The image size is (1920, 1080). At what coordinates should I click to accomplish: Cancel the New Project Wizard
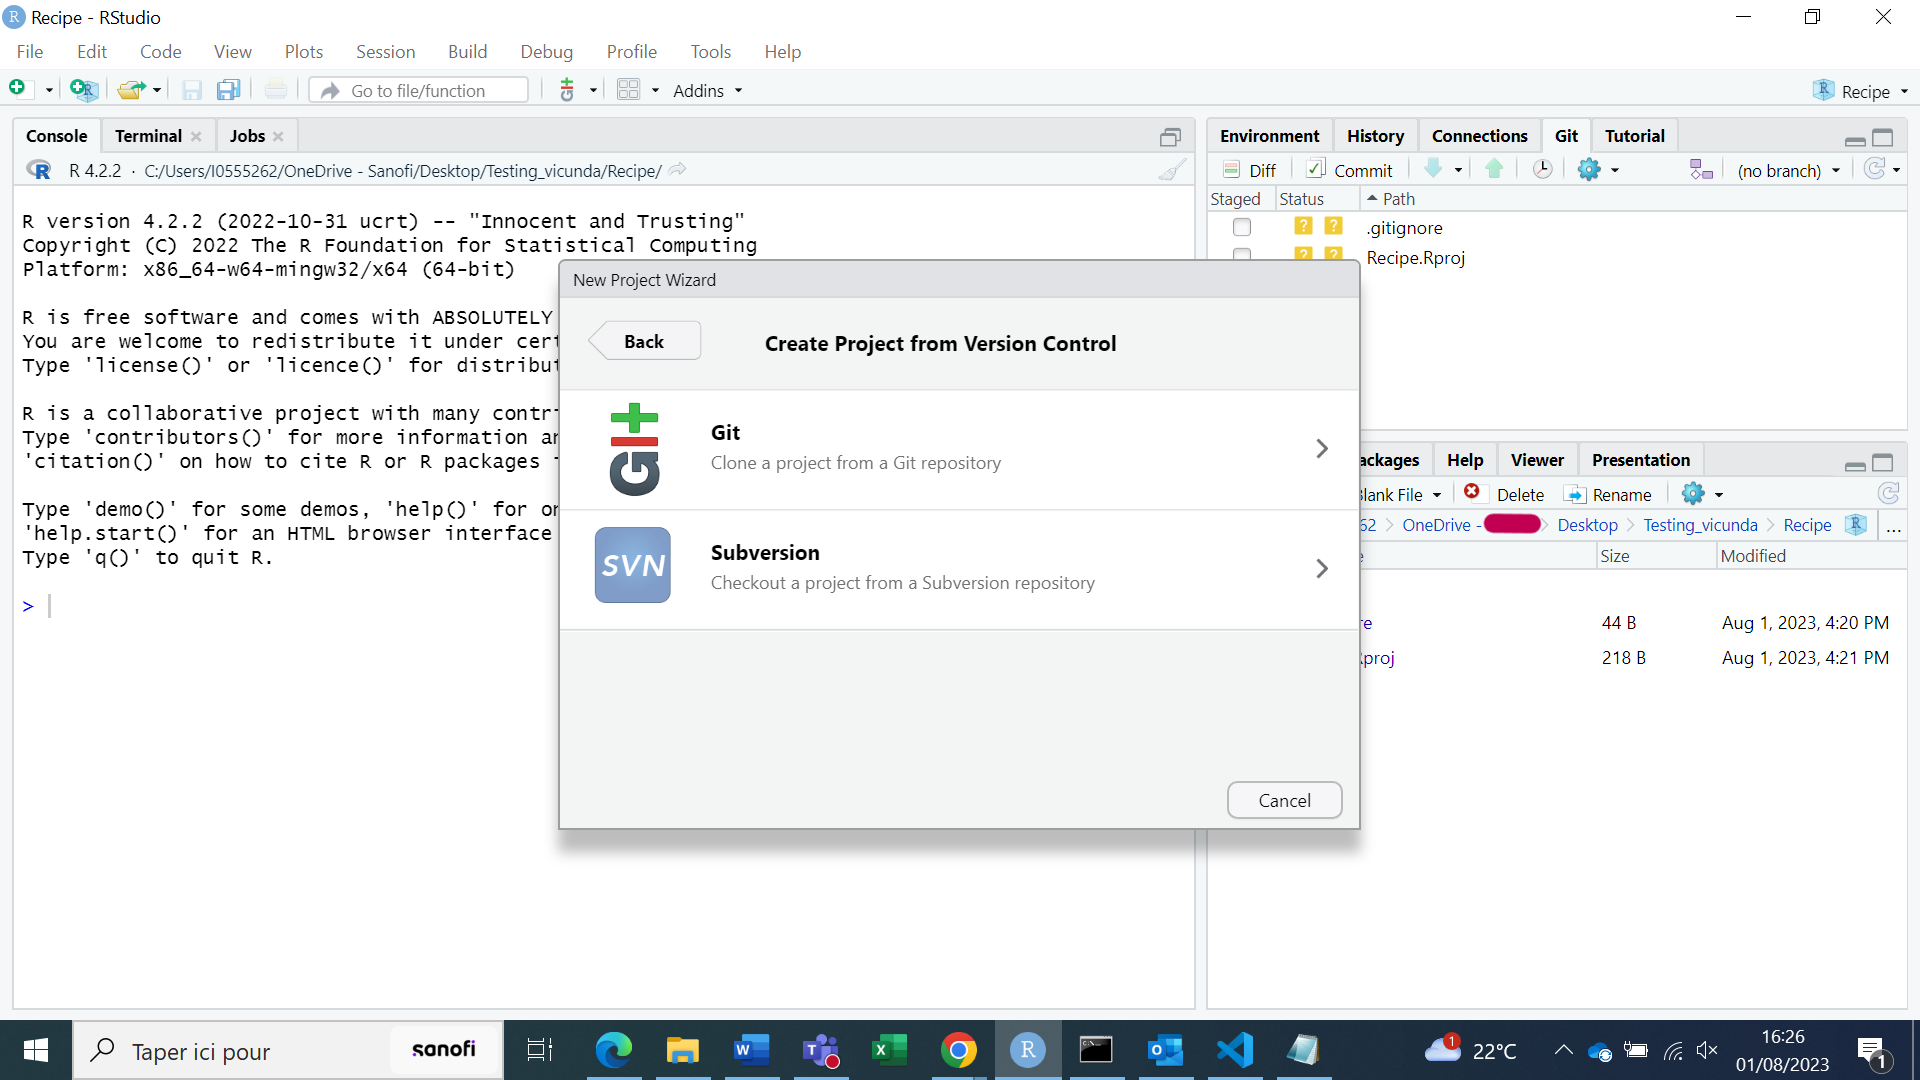[x=1284, y=800]
